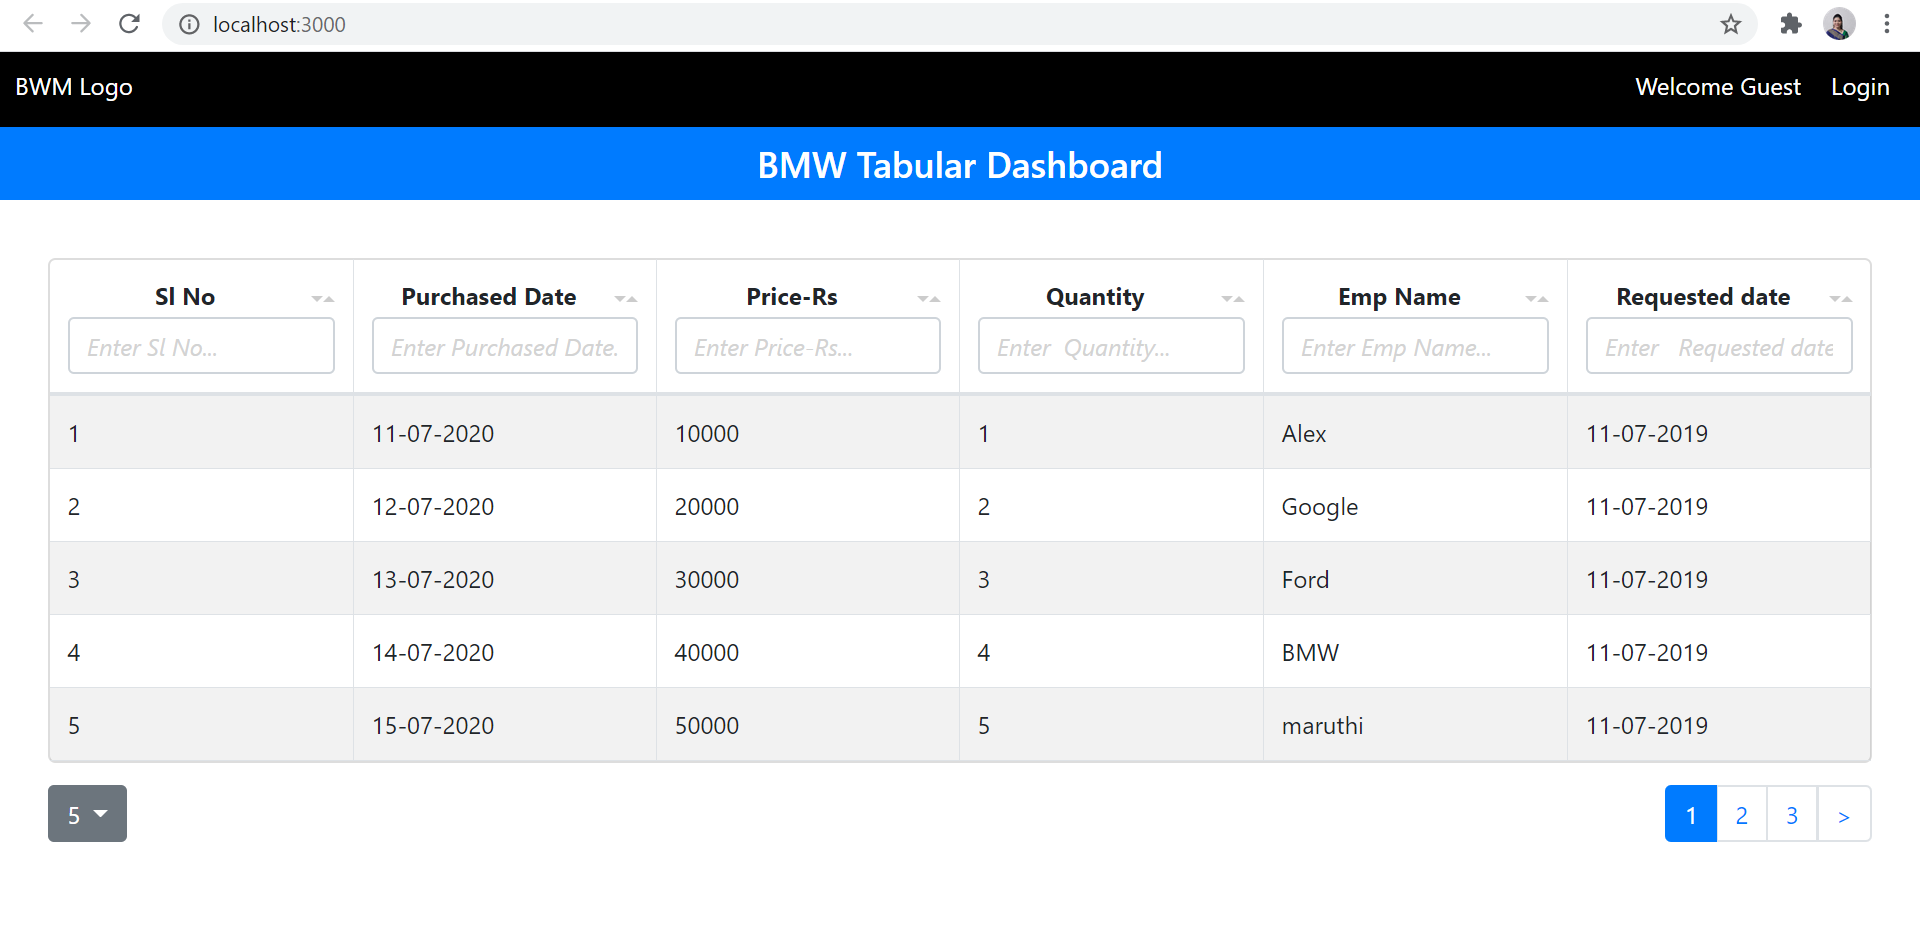
Task: Select the Login link
Action: click(1860, 87)
